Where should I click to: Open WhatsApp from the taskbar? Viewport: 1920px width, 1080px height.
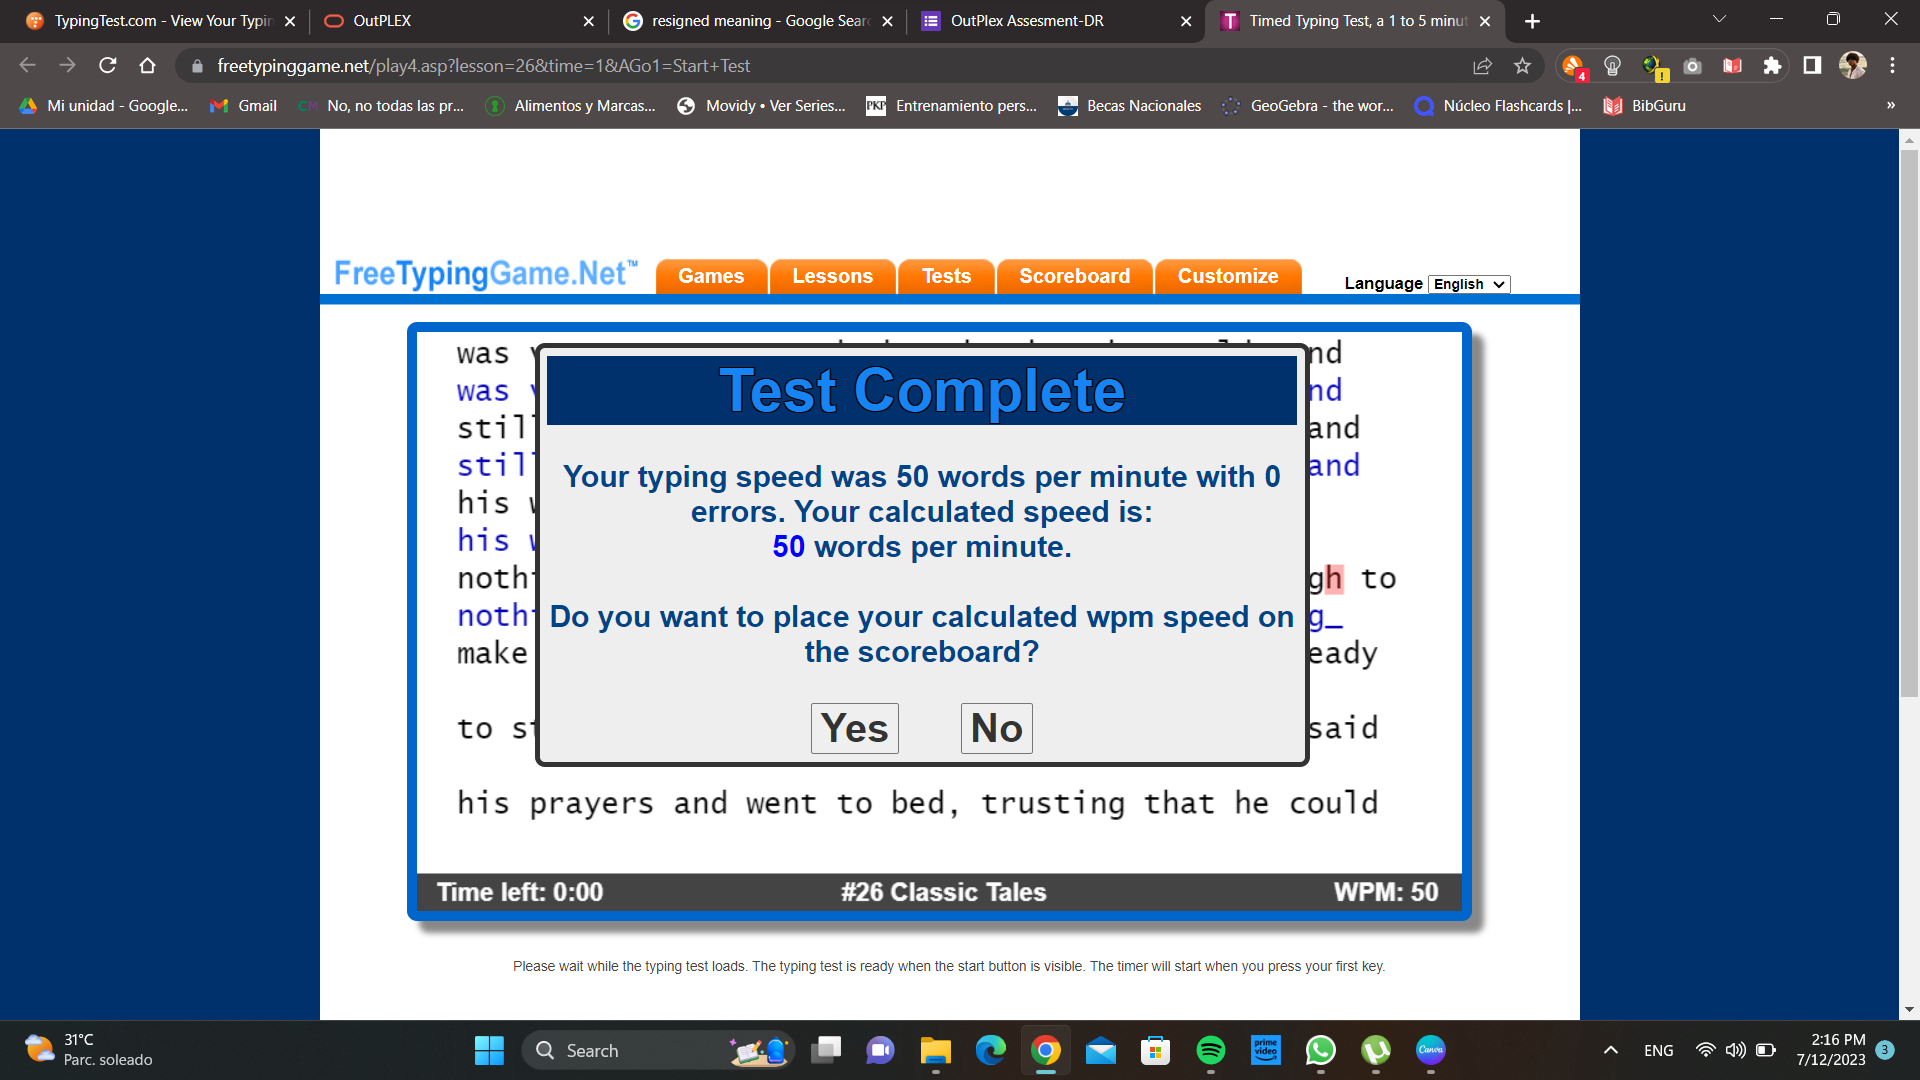(x=1320, y=1050)
